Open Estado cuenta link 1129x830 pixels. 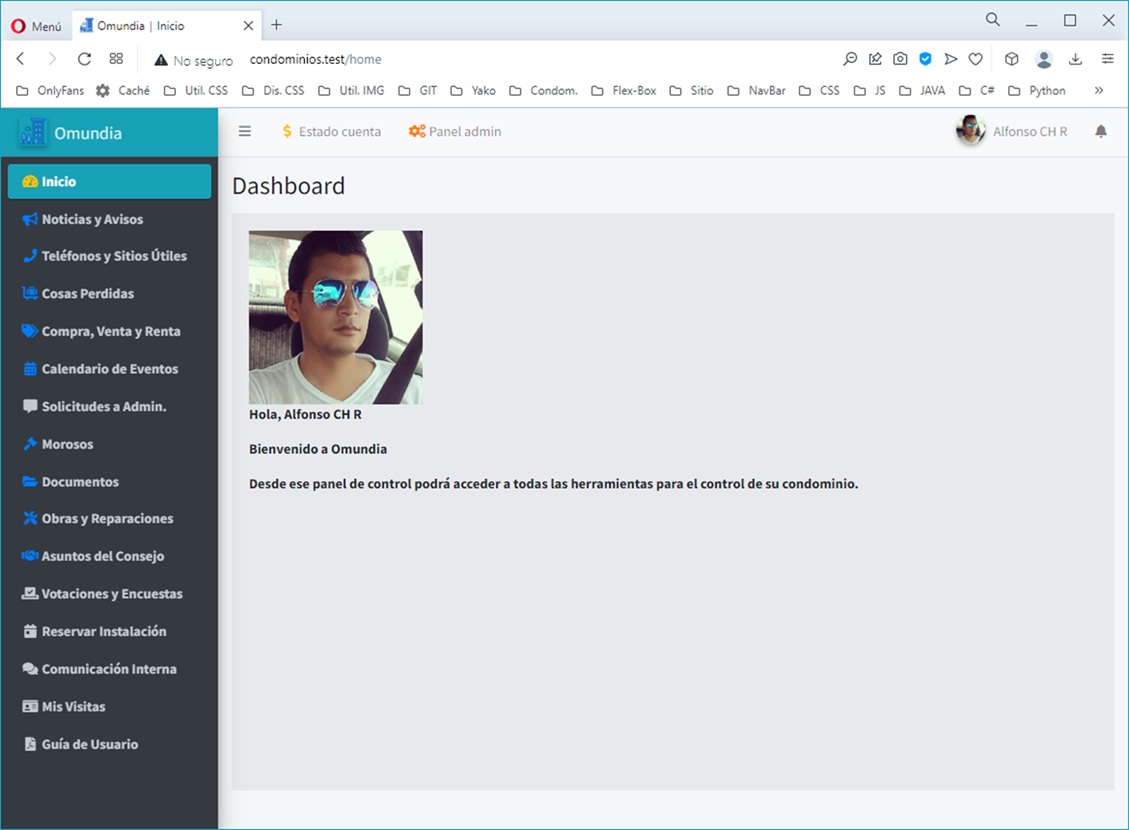331,132
